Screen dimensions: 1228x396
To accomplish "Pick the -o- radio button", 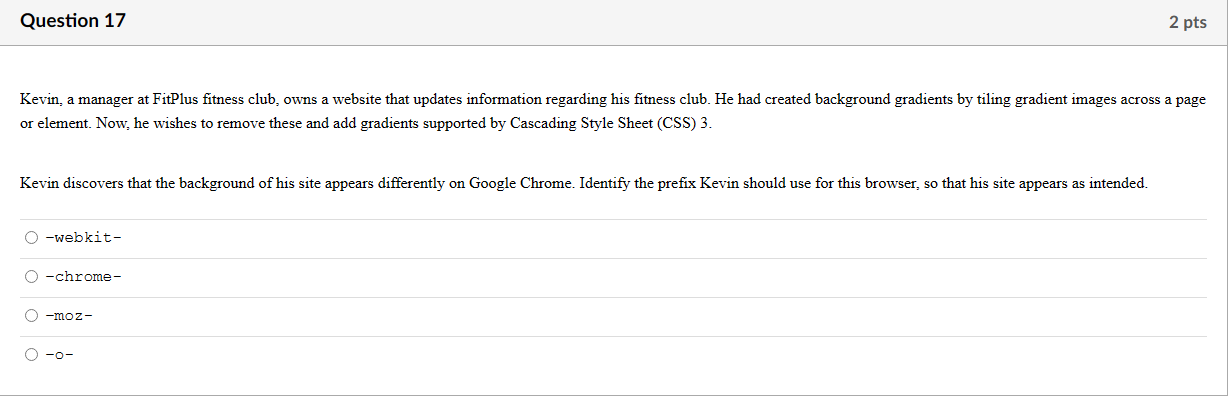I will pyautogui.click(x=32, y=354).
